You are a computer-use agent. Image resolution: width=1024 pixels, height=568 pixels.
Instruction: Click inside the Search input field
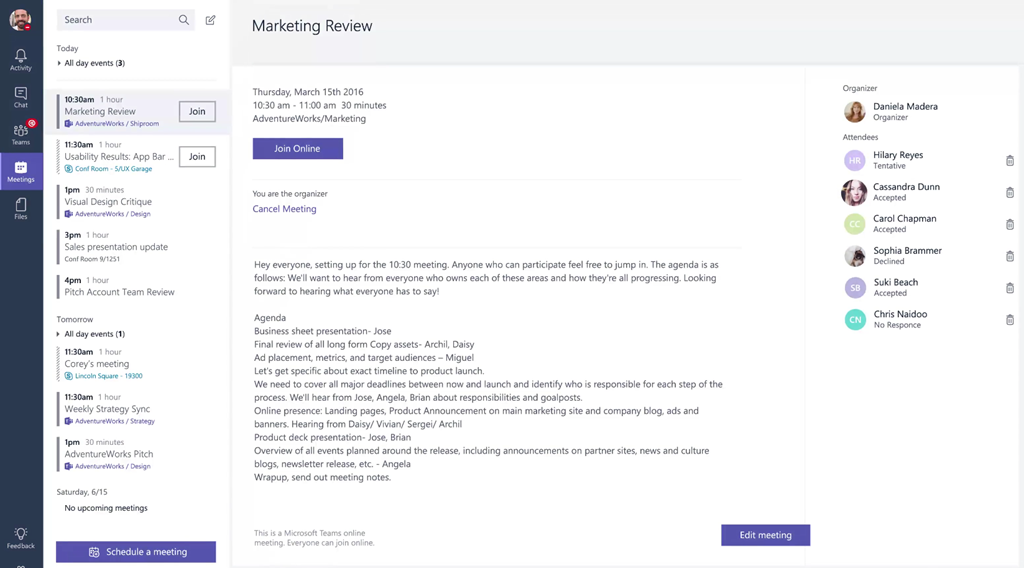click(x=115, y=20)
